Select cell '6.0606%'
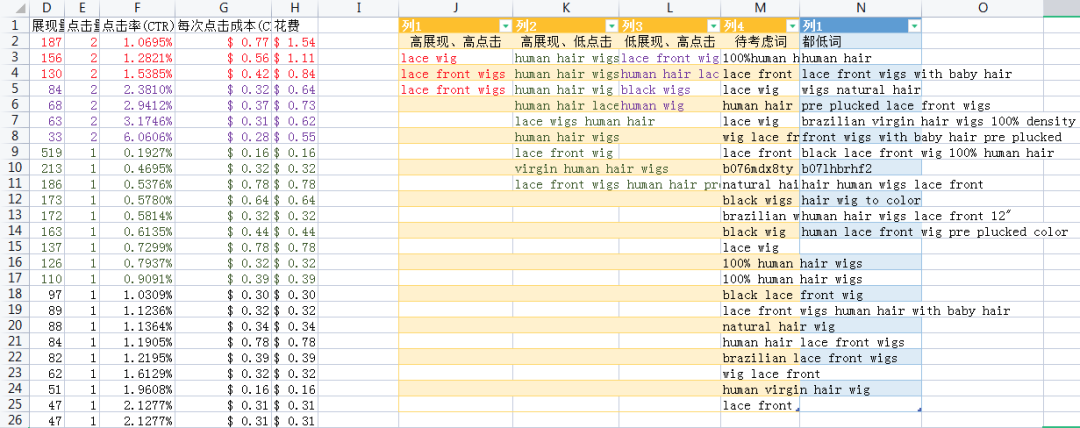Viewport: 1080px width, 428px height. (138, 136)
